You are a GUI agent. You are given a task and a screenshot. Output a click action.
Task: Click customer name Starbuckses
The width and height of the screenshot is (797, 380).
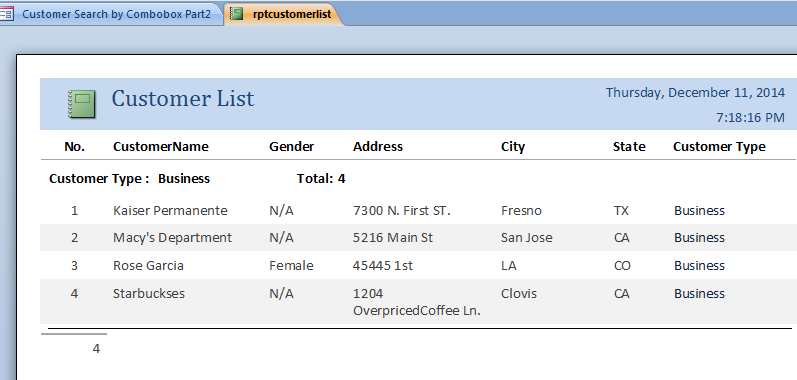point(148,294)
